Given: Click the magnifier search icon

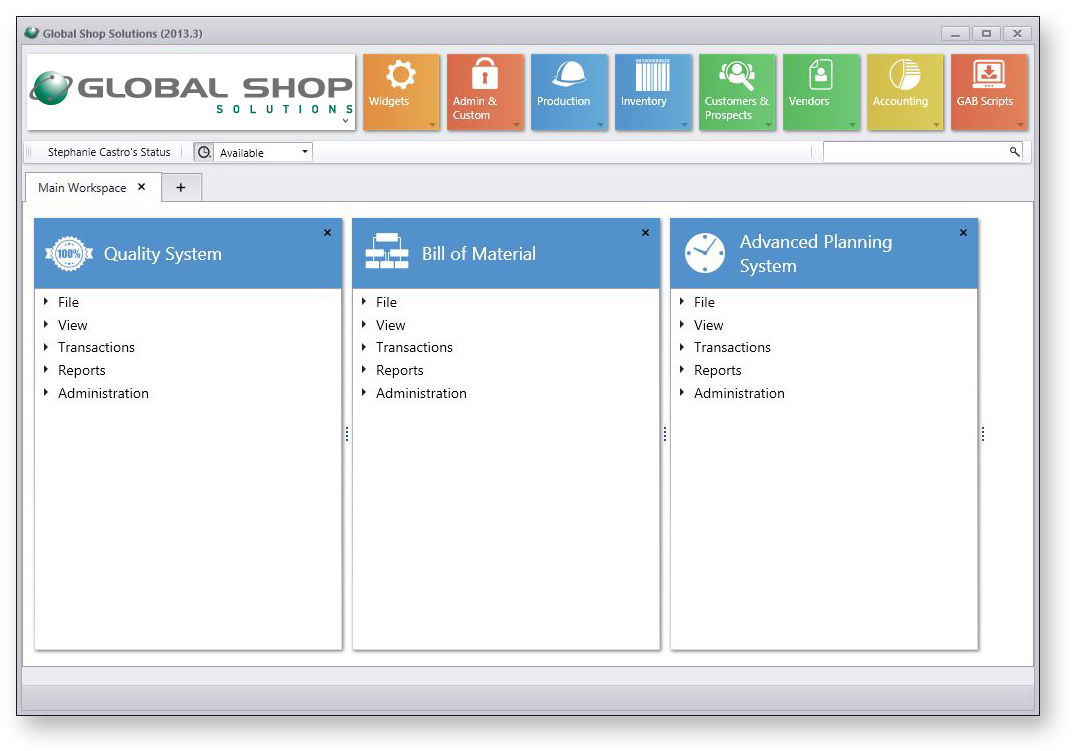Looking at the screenshot, I should tap(1014, 152).
